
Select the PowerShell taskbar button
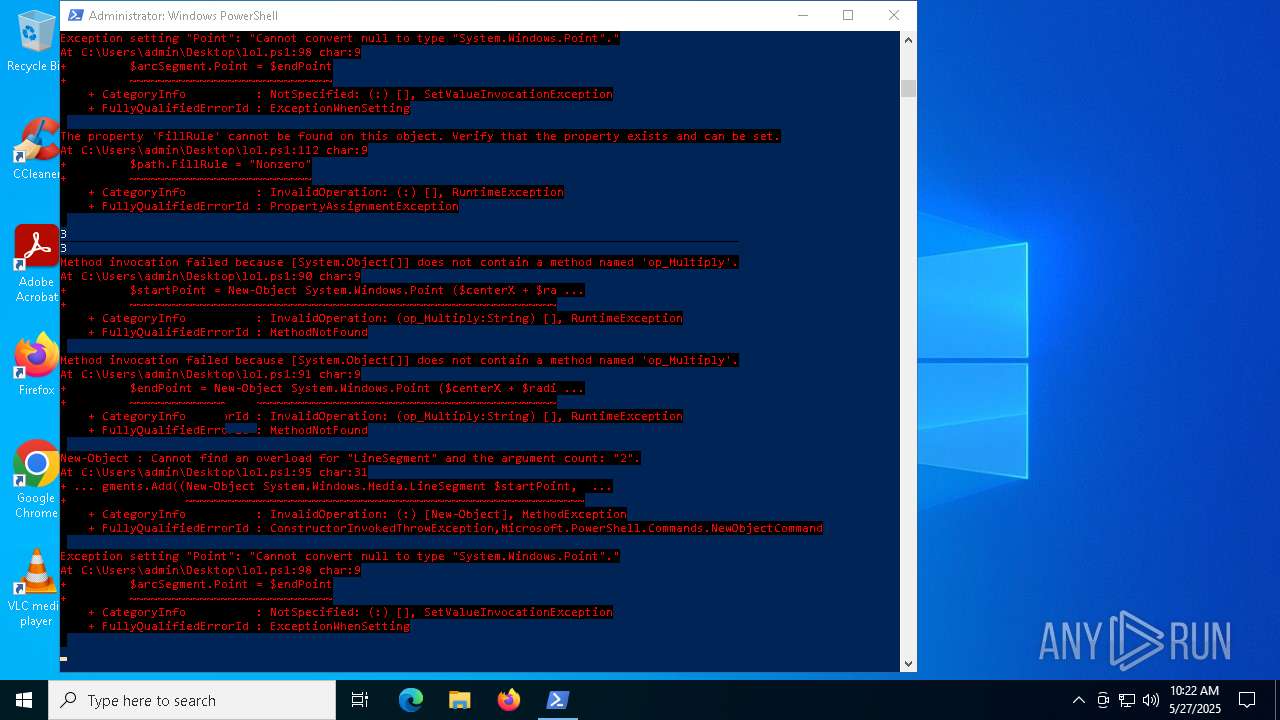click(558, 700)
